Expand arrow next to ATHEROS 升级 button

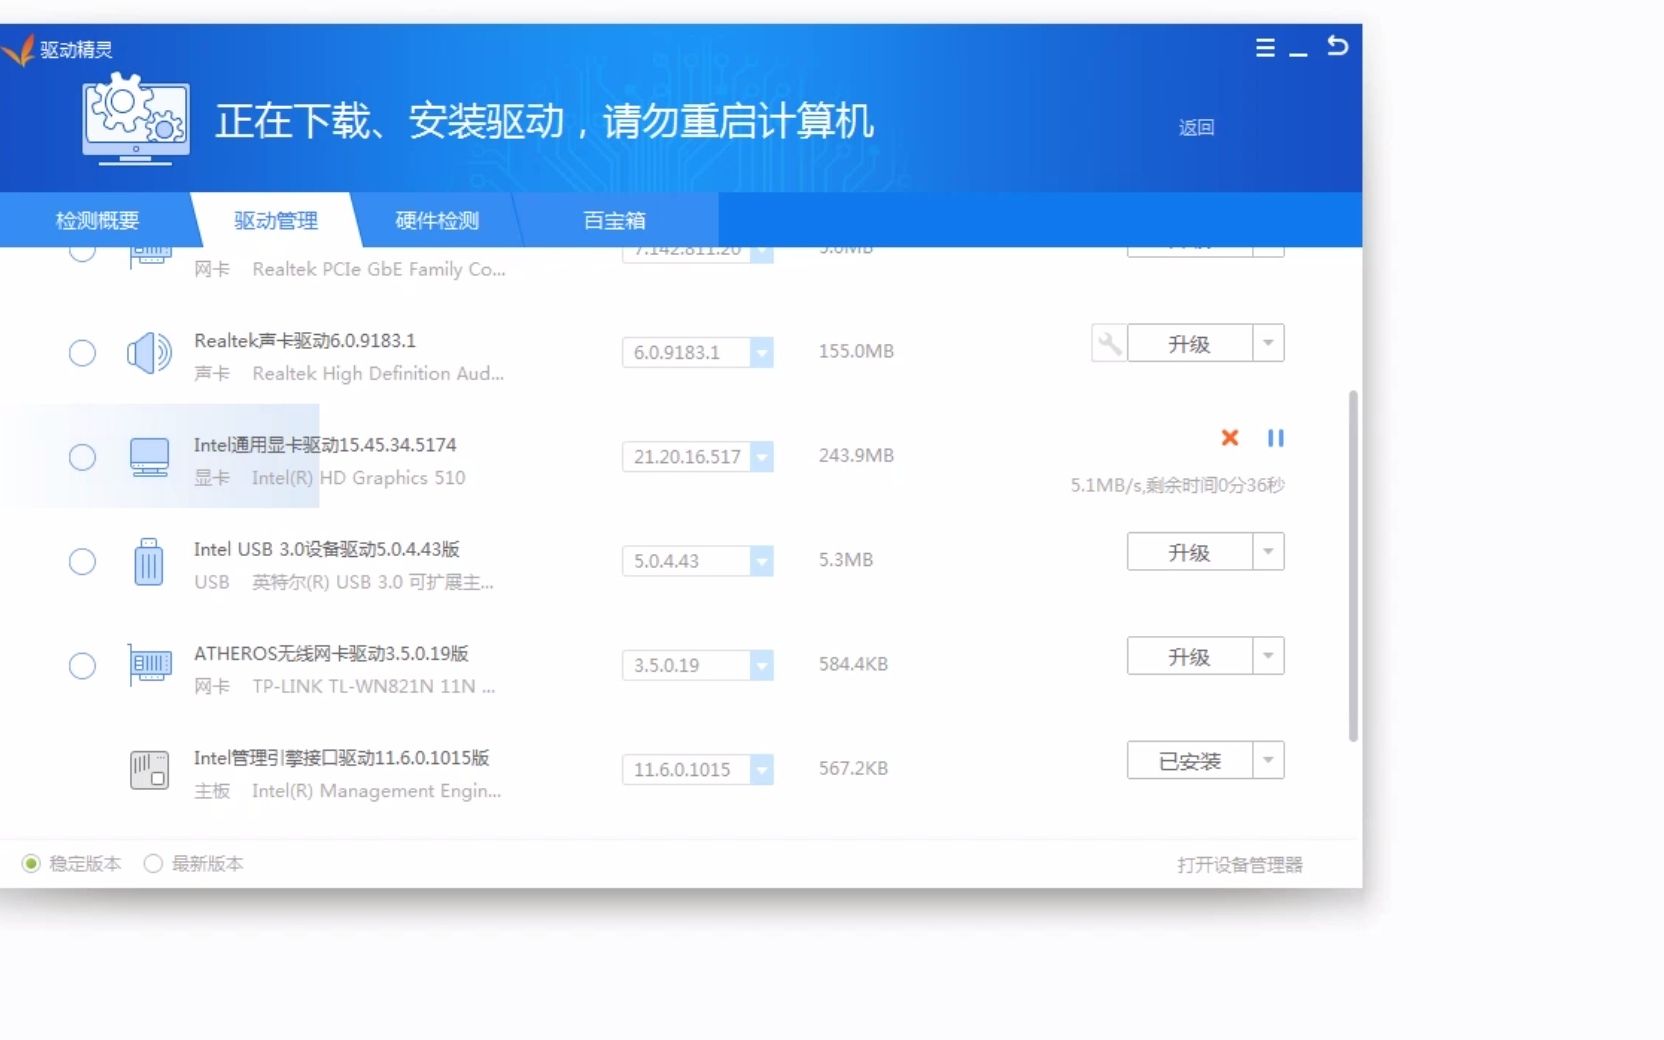point(1268,656)
